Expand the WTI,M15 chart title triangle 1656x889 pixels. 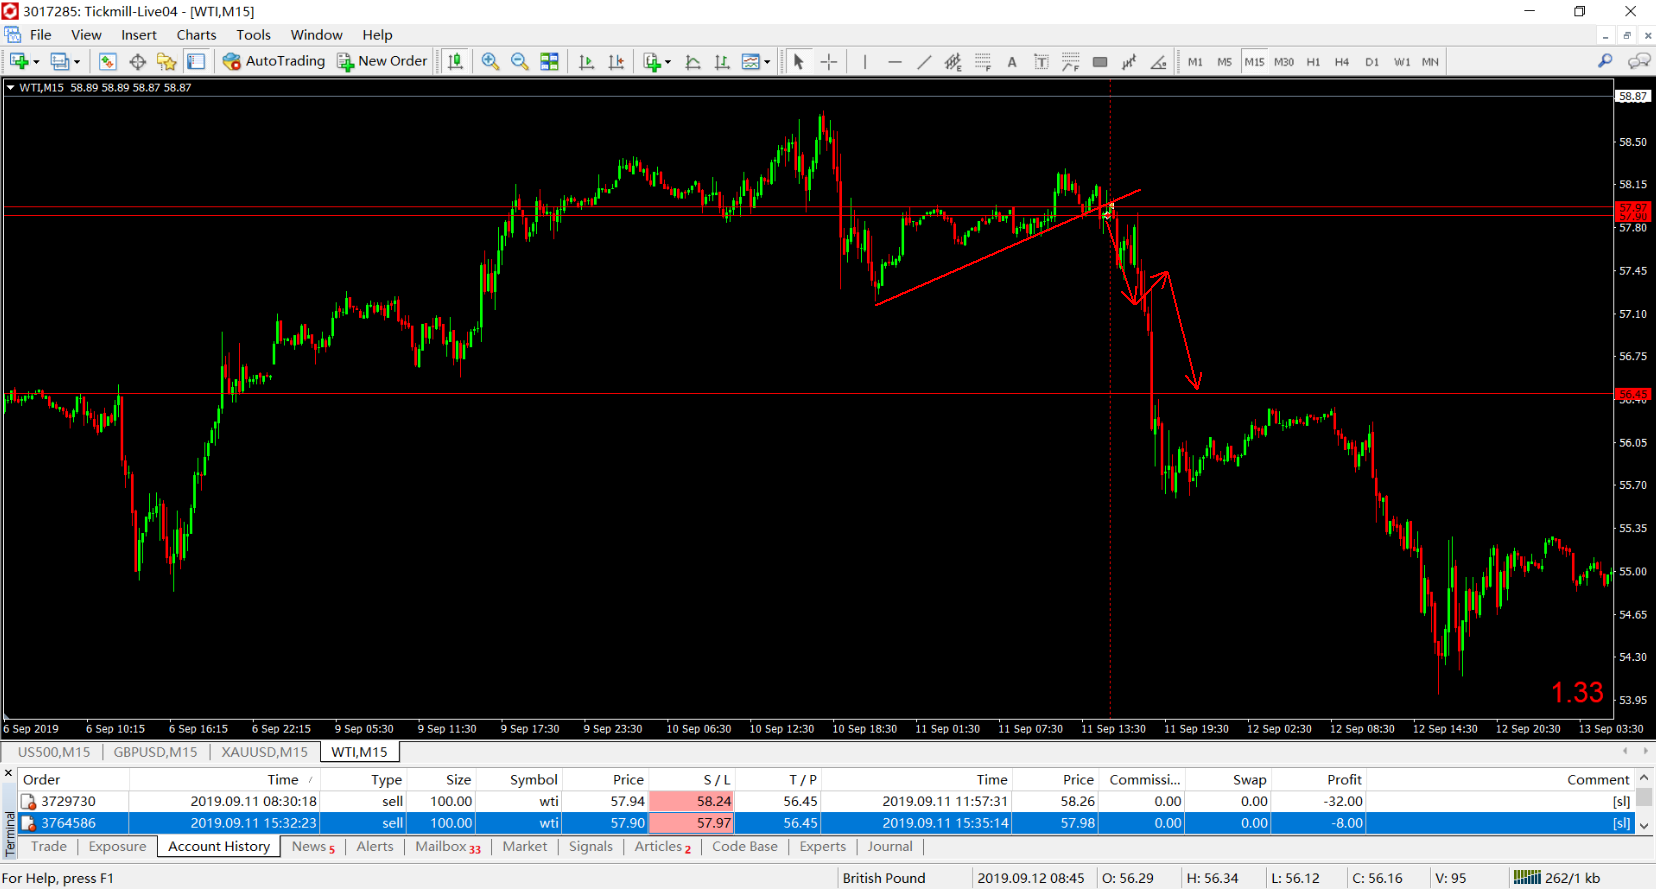pos(10,88)
